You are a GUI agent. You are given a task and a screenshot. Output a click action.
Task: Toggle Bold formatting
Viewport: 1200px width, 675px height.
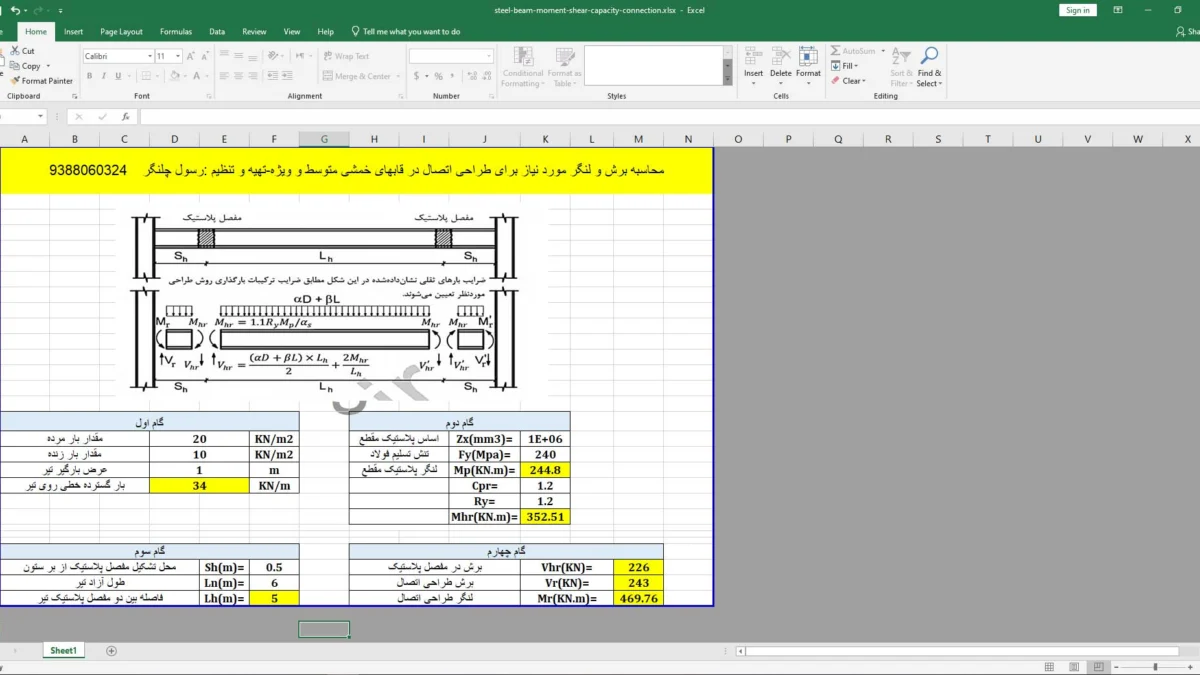pyautogui.click(x=90, y=76)
